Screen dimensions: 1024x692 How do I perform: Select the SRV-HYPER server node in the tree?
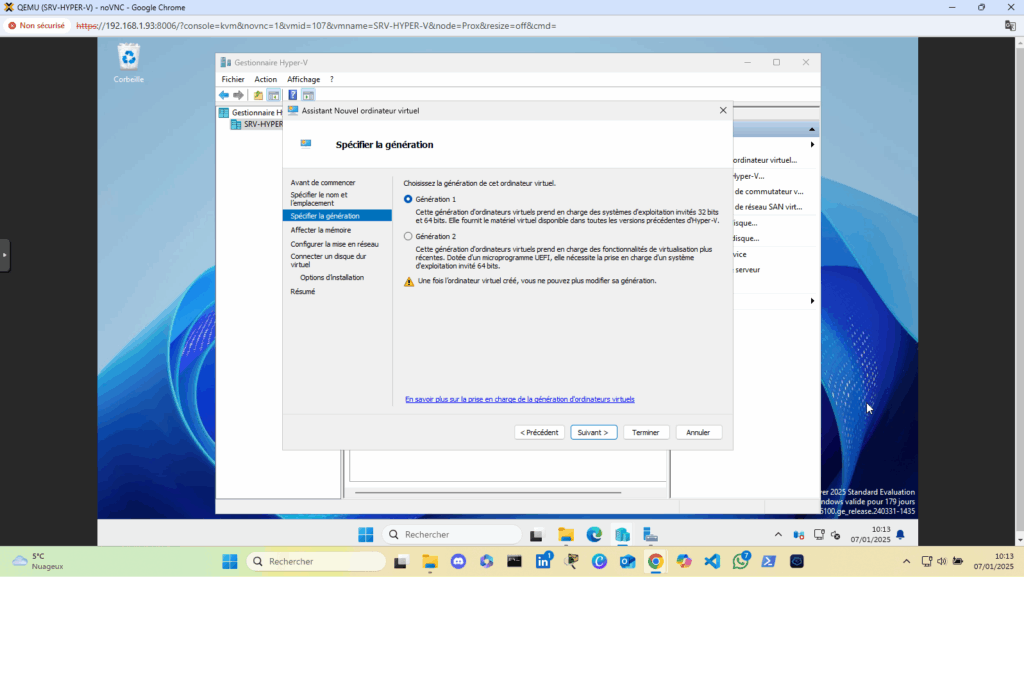point(257,124)
